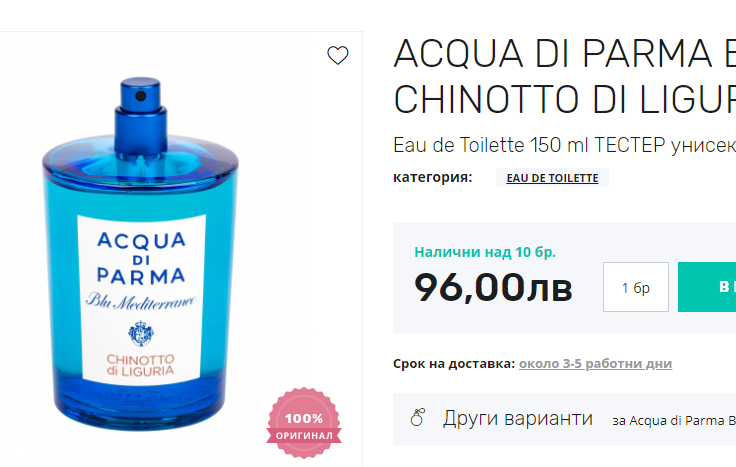Viewport: 736px width, 467px height.
Task: Open the Acqua di Parma bottle image
Action: point(140,254)
